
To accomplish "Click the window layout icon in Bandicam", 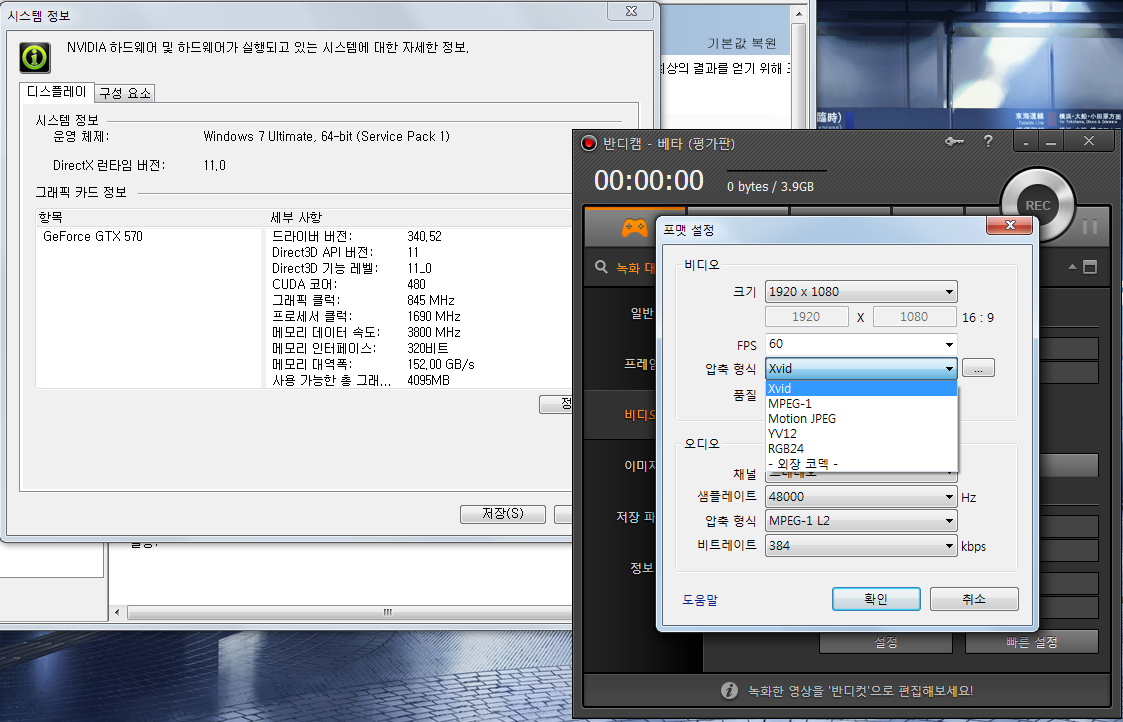I will (1089, 267).
